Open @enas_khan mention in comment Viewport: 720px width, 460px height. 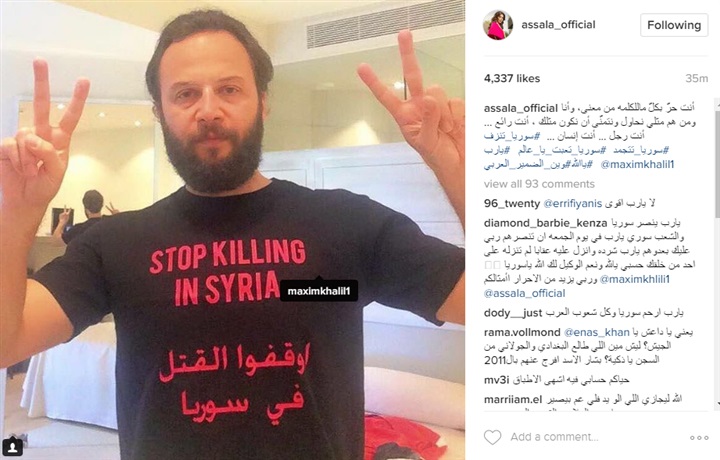(x=596, y=332)
